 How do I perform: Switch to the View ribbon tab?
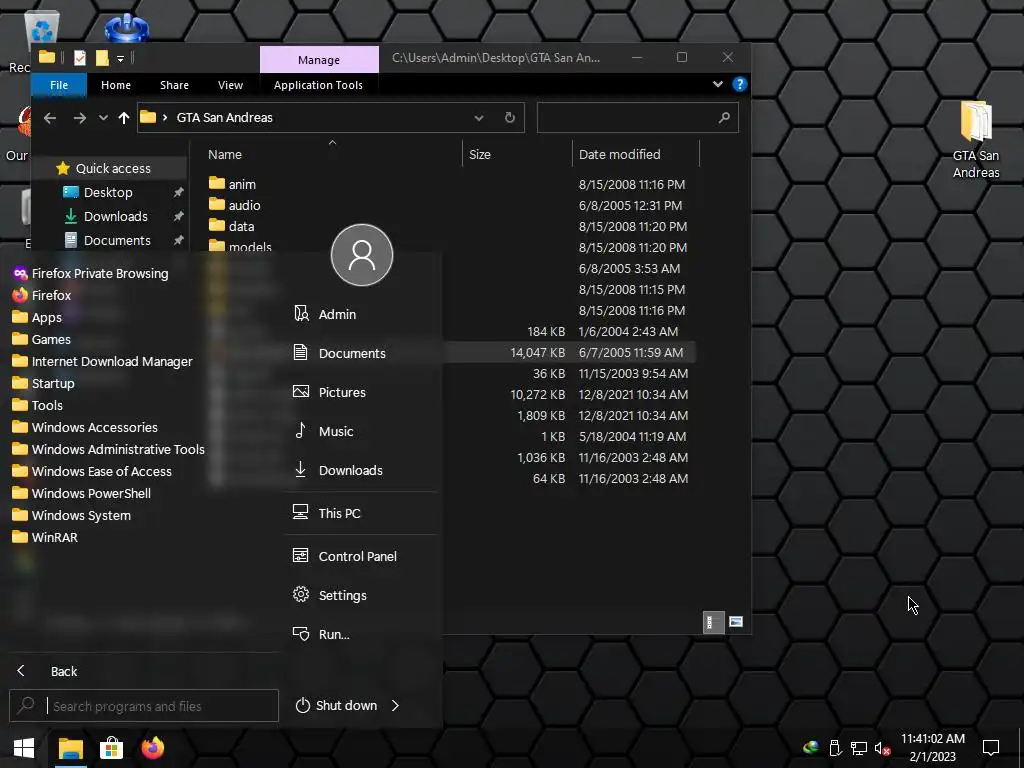231,85
